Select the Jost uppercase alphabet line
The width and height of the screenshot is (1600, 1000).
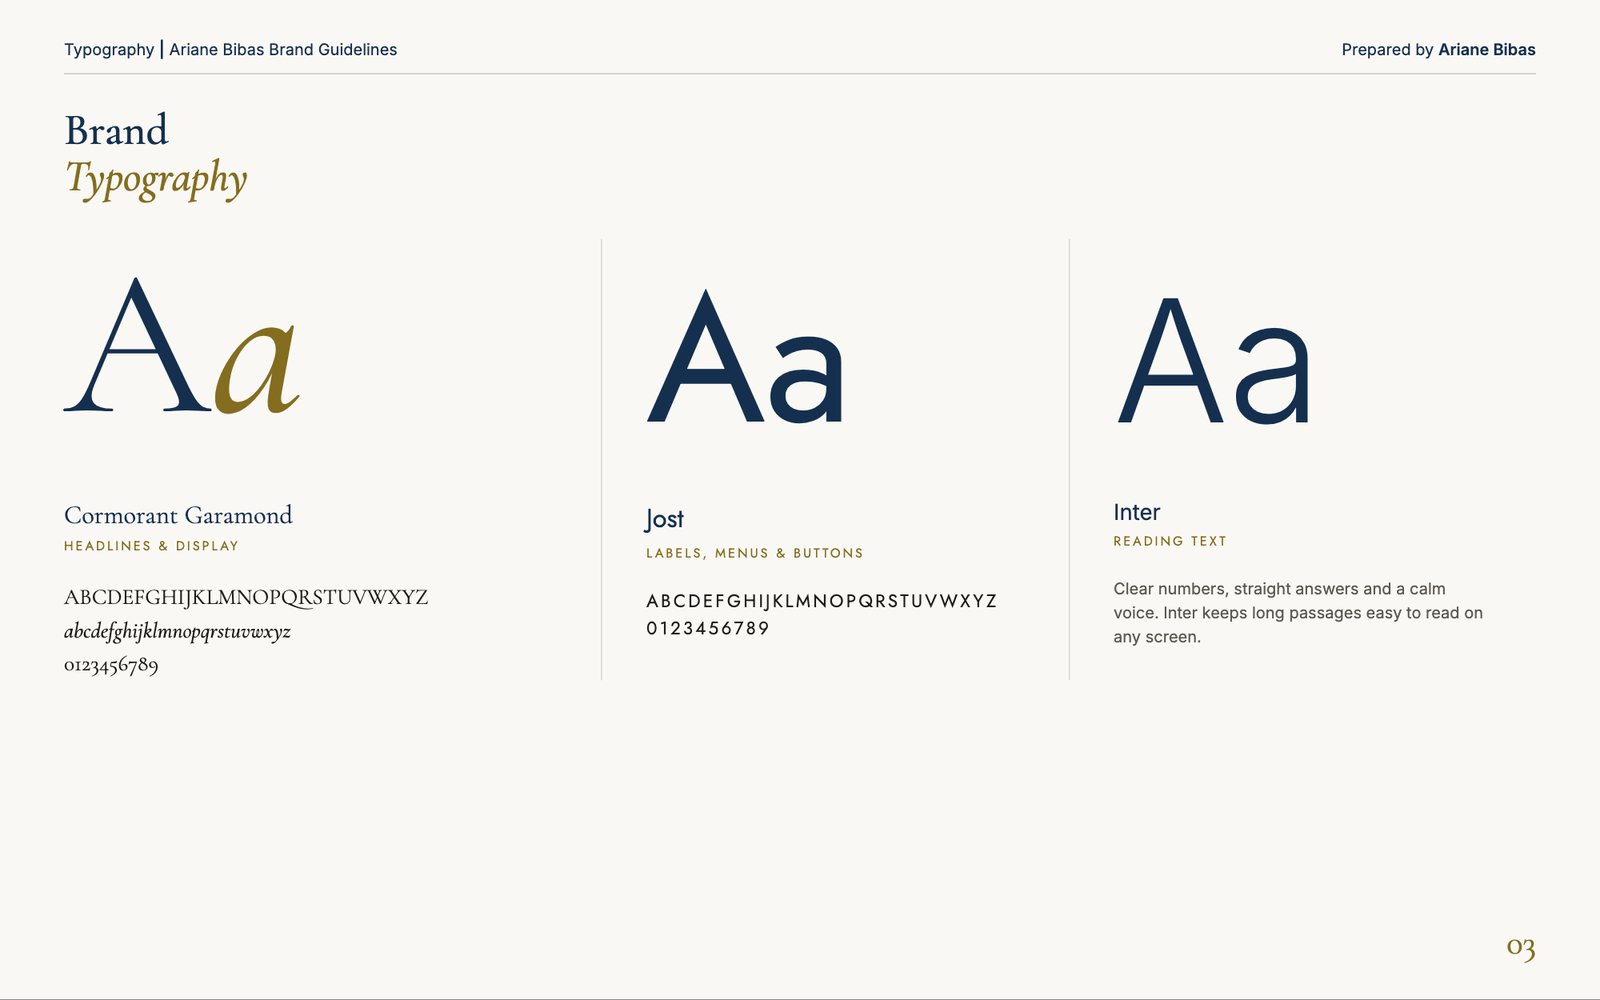click(x=821, y=601)
